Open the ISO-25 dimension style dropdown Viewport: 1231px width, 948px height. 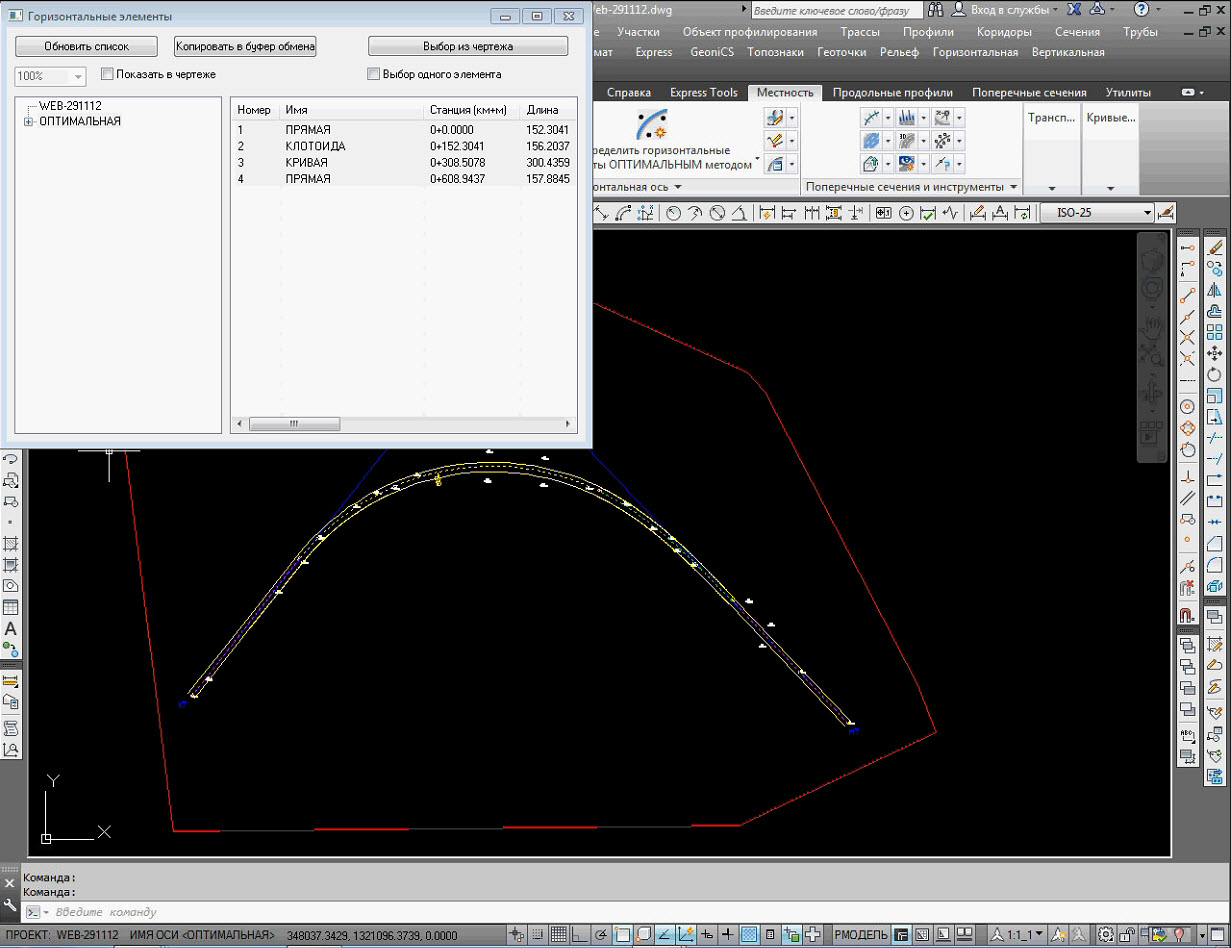pos(1148,213)
